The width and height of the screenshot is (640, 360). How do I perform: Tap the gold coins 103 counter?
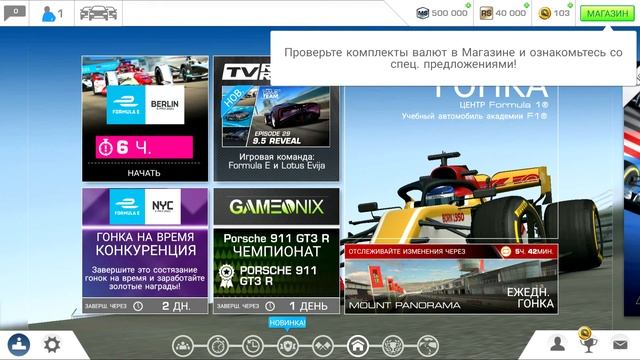pos(554,13)
